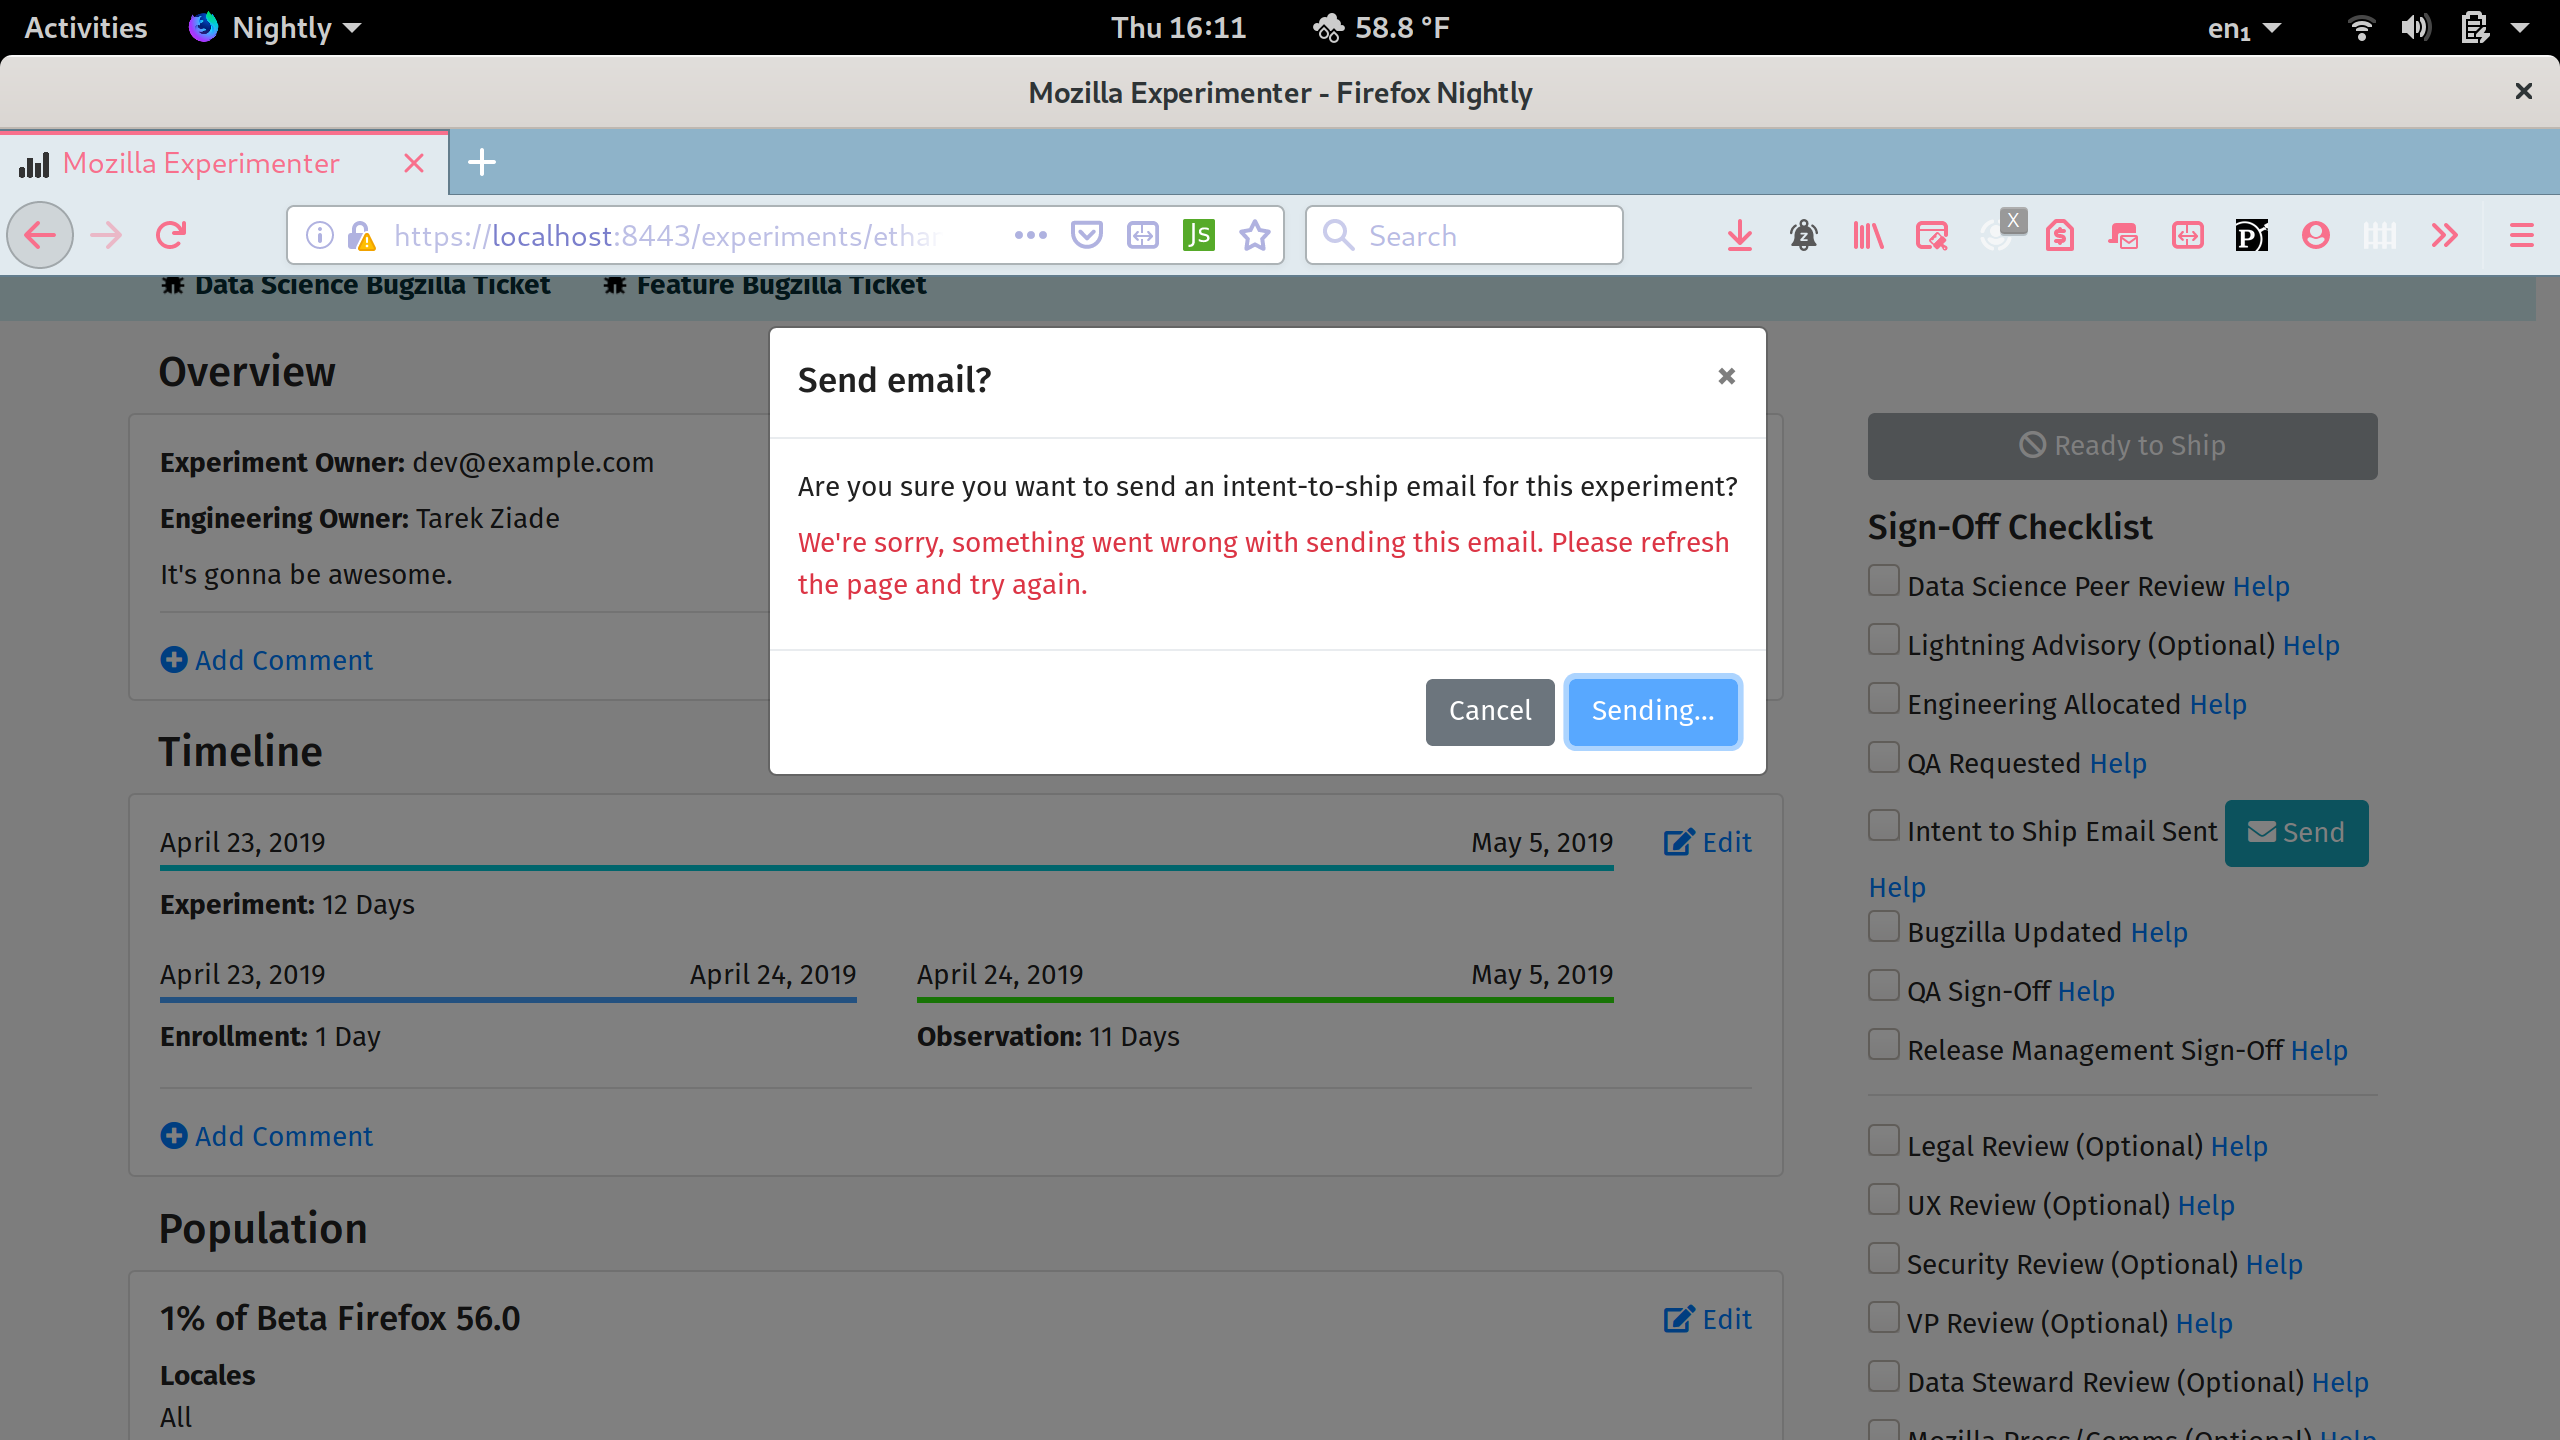Bookmark this page with the star icon
This screenshot has width=2560, height=1440.
(x=1254, y=236)
